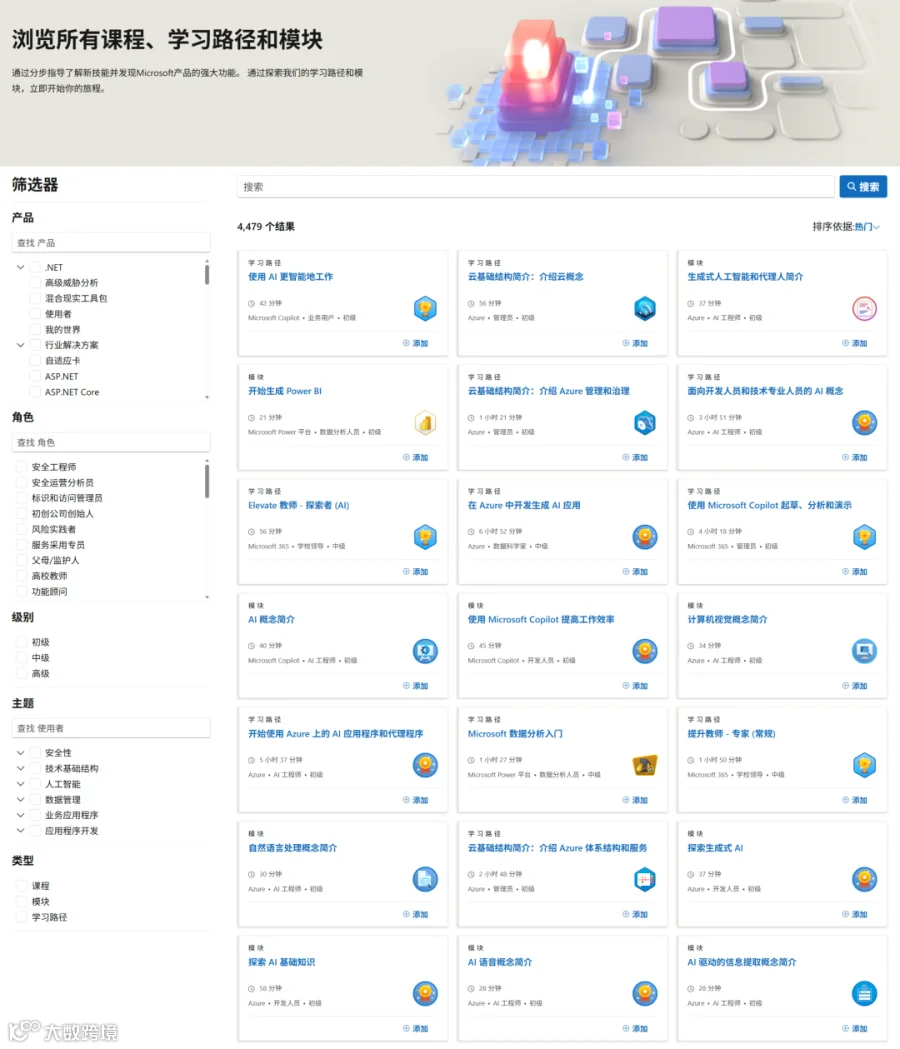Expand the 安全性 subject node
This screenshot has height=1049, width=900.
pos(20,753)
